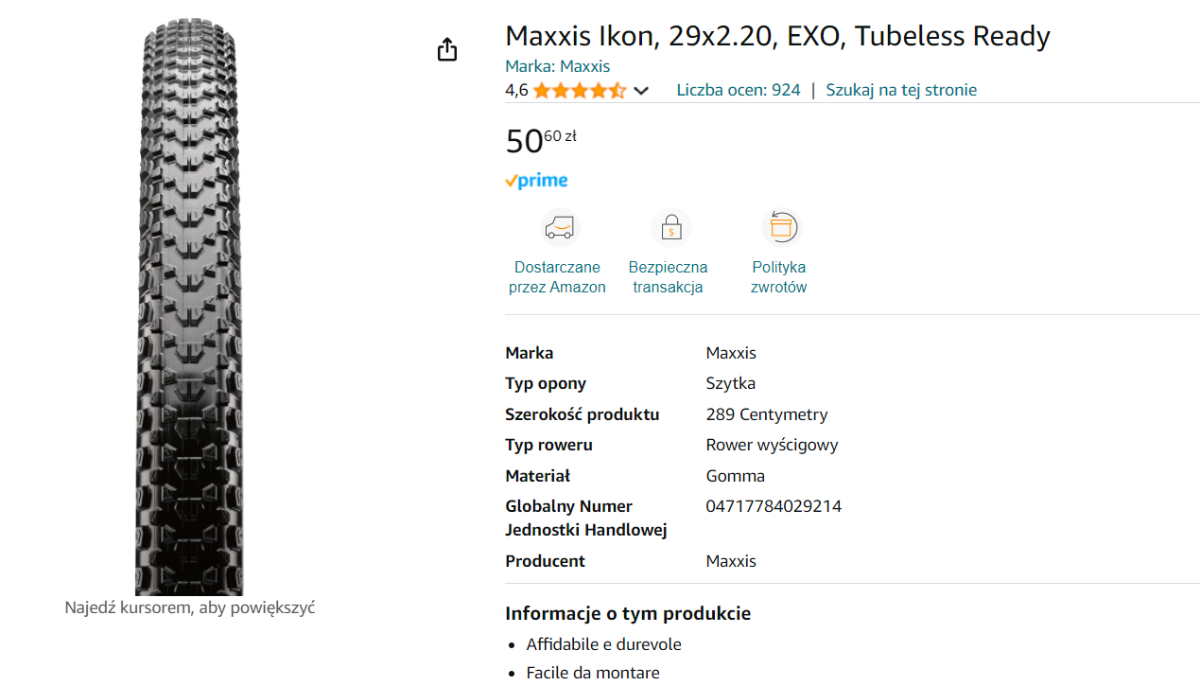This screenshot has height=686, width=1200.
Task: Click the GTIN number 04717784029214
Action: click(x=773, y=506)
